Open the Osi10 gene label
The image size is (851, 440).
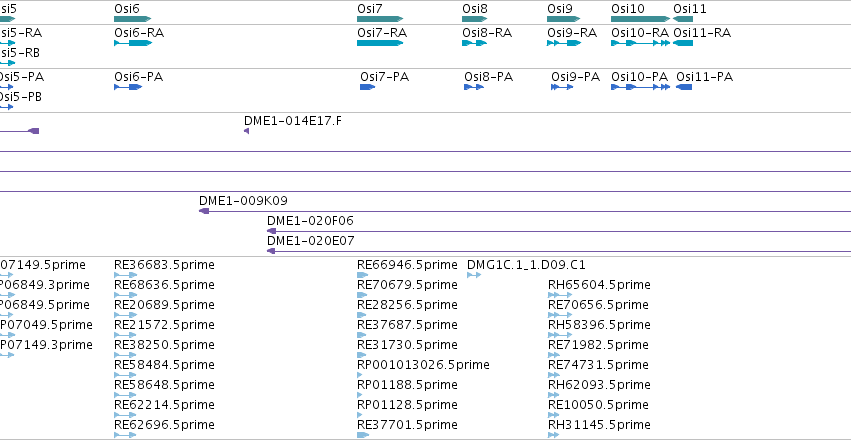[x=628, y=9]
